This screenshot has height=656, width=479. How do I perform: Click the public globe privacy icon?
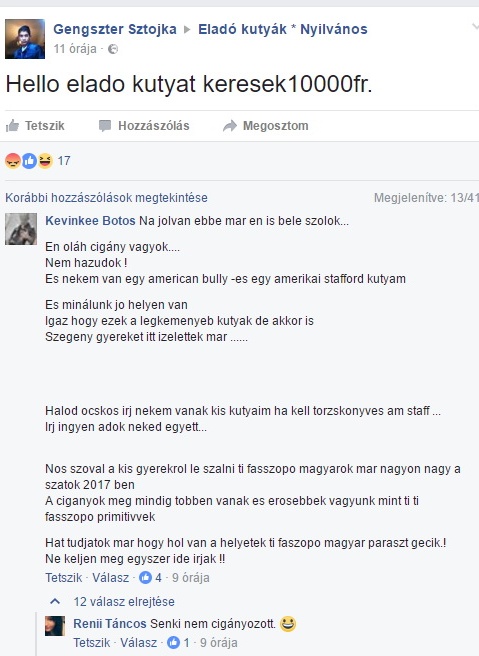click(x=113, y=49)
